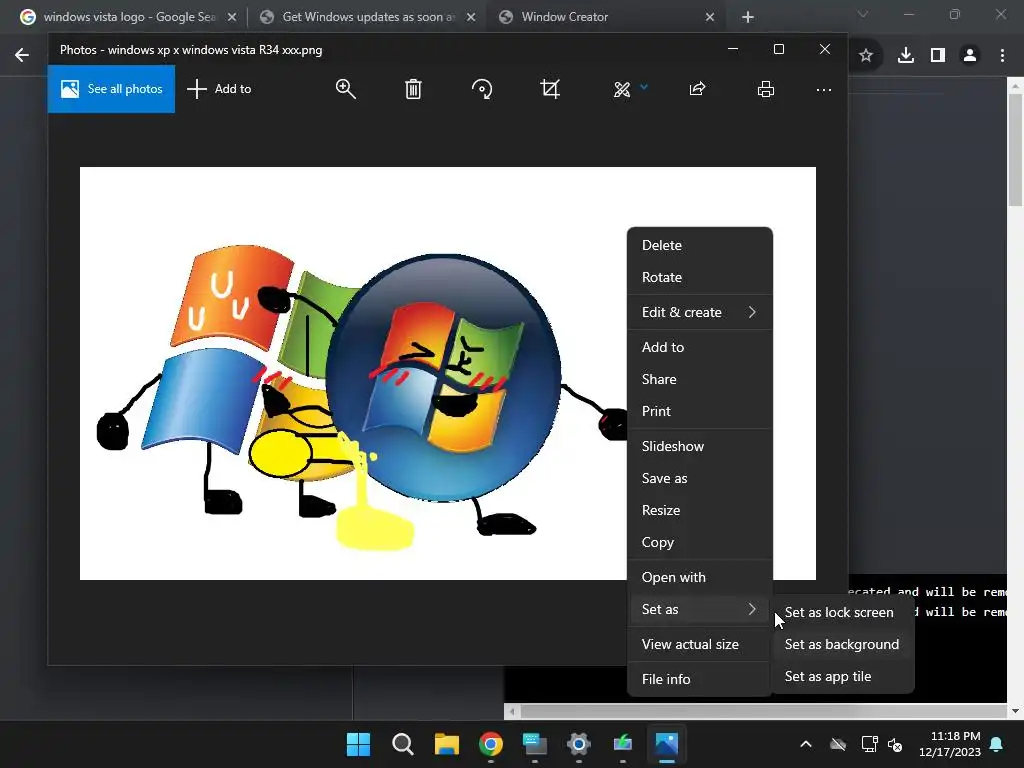Viewport: 1024px width, 768px height.
Task: Toggle Chrome side panel icon
Action: click(x=938, y=56)
